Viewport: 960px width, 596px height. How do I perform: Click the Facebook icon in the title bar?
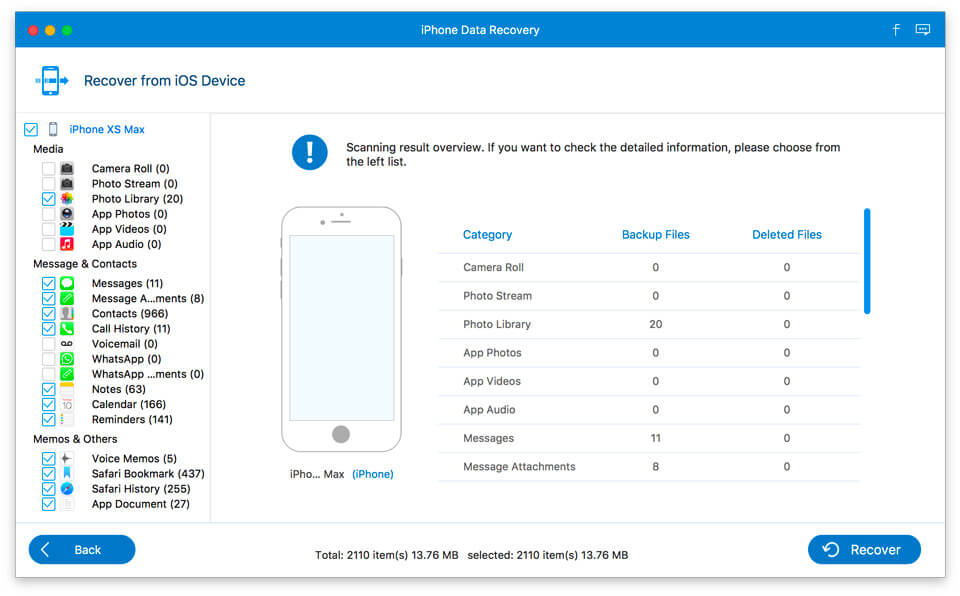[896, 29]
